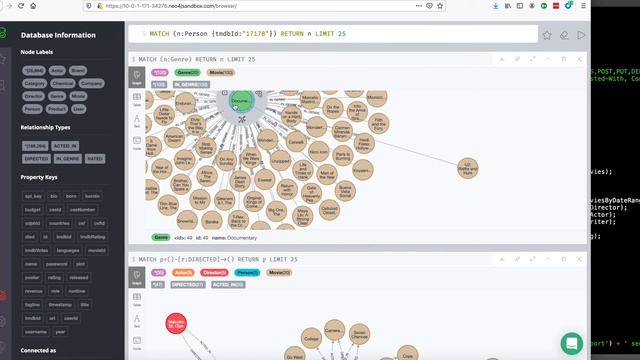Screen dimensions: 640x360
Task: Reload the page in the browser toolbar
Action: (x=21, y=6)
